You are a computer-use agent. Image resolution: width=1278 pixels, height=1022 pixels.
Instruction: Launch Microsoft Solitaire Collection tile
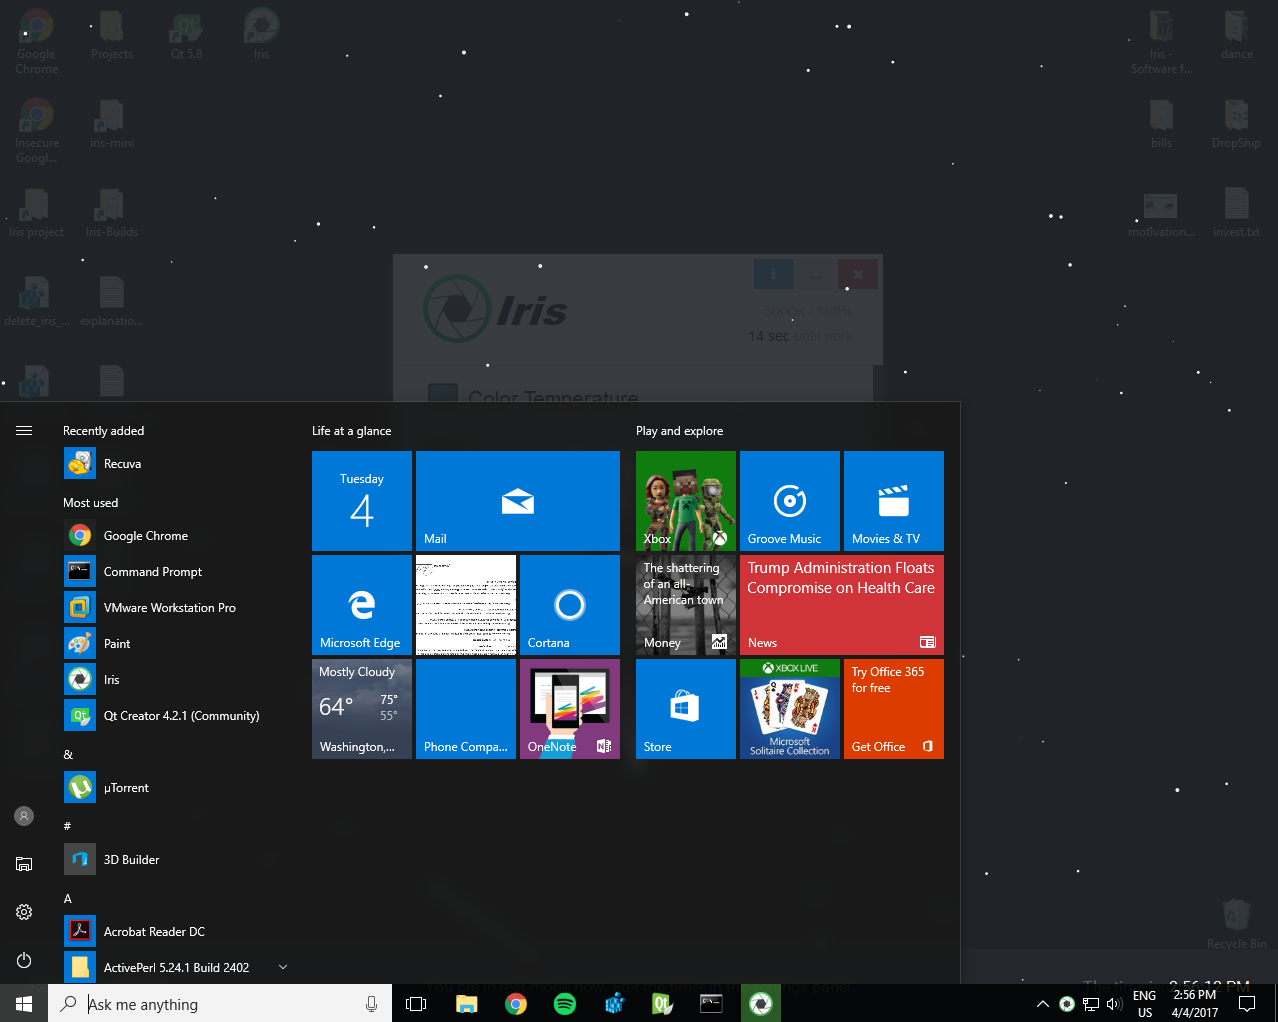pos(790,709)
